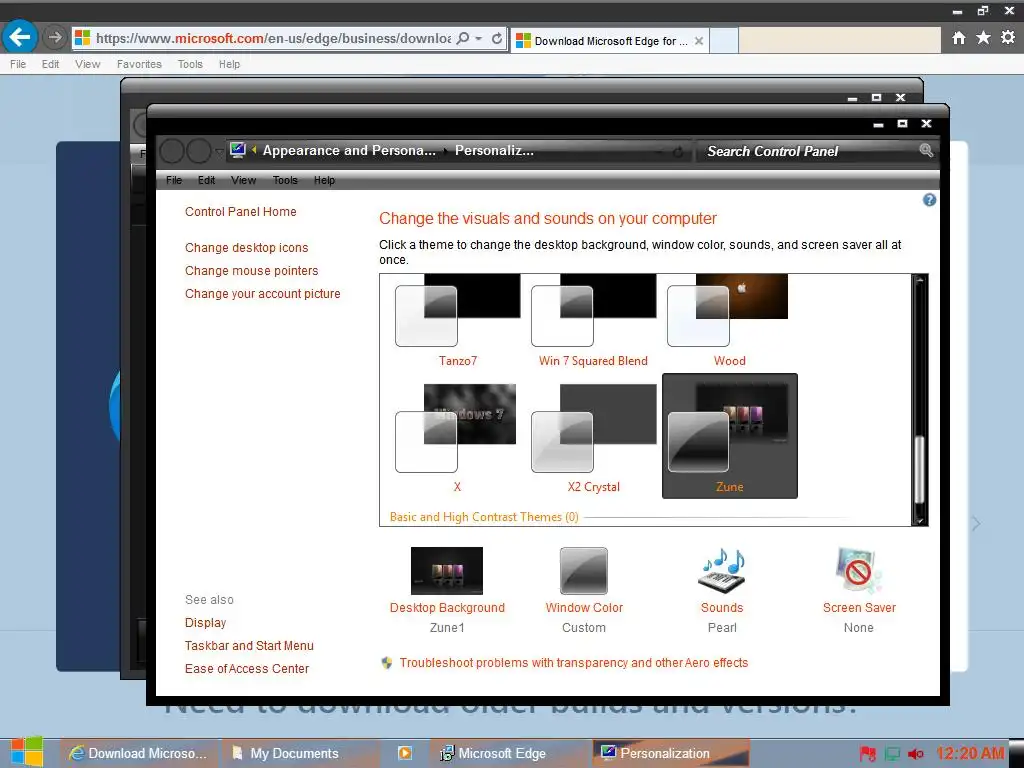Open Personalization window File menu
The image size is (1024, 768).
174,180
